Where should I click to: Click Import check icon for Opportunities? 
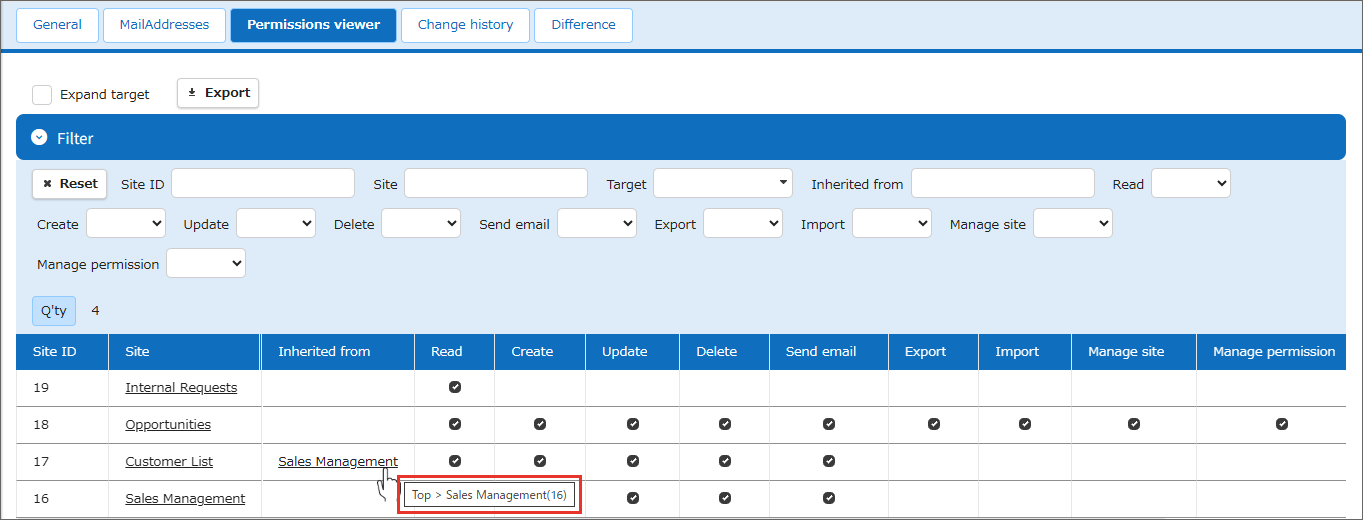pyautogui.click(x=1025, y=424)
